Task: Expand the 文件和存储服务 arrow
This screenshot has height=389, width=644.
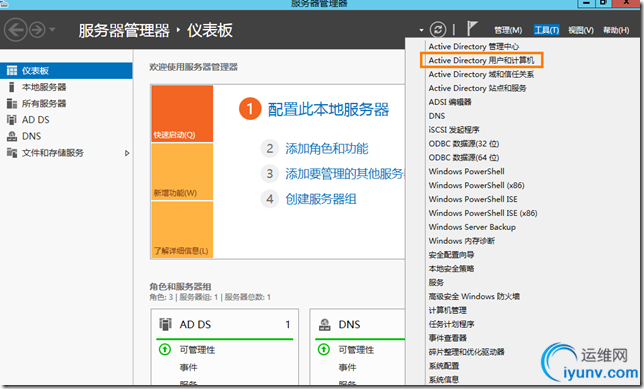Action: tap(127, 153)
